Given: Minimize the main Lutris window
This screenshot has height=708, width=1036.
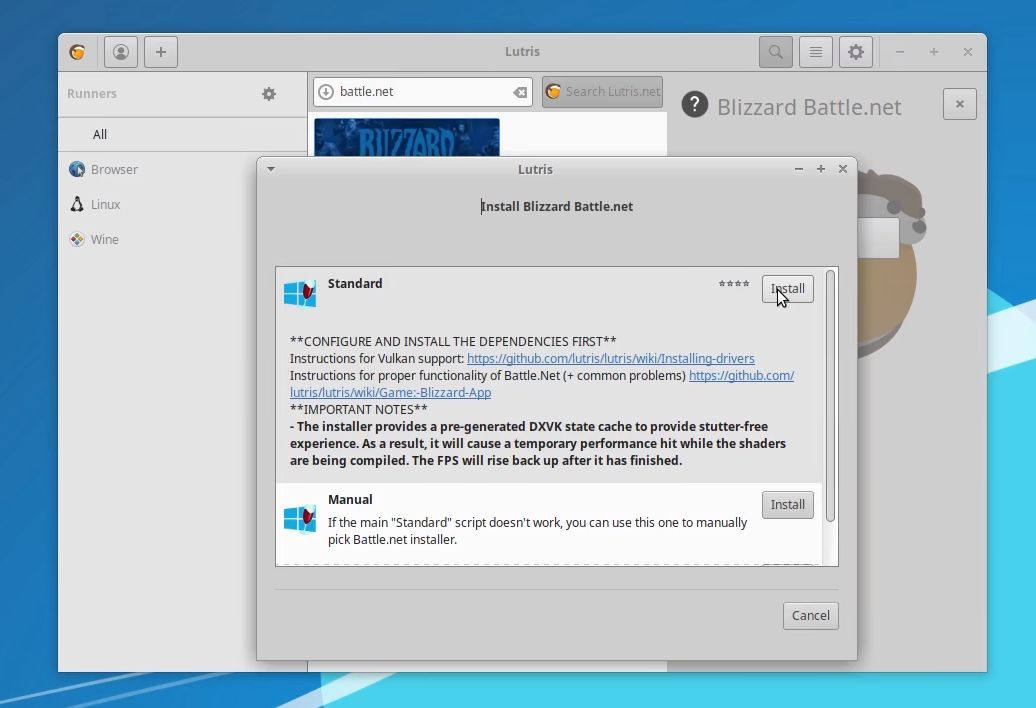Looking at the screenshot, I should coord(900,52).
